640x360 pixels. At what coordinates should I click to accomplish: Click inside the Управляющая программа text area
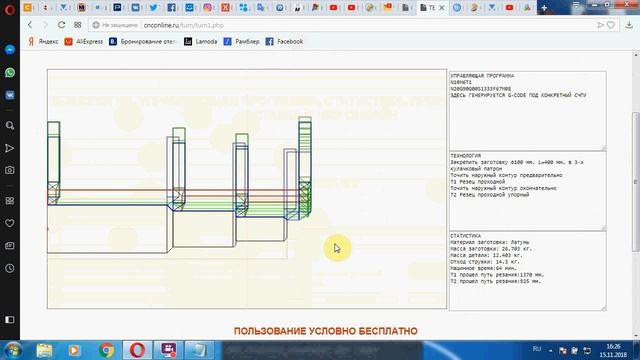tap(527, 111)
